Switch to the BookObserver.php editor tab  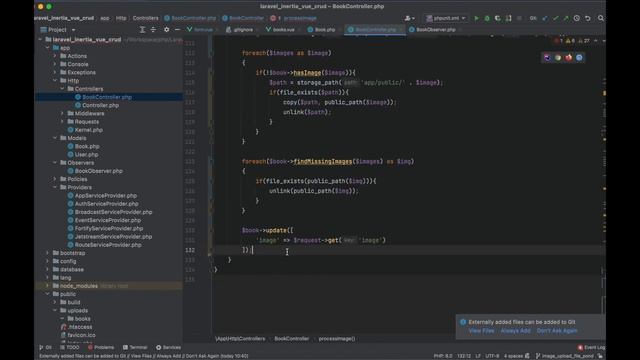coord(433,29)
